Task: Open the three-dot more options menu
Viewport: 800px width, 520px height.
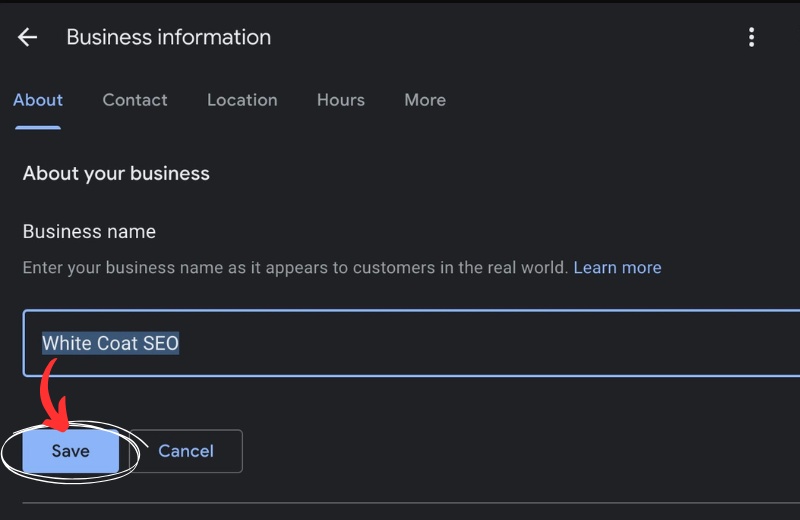Action: [751, 37]
